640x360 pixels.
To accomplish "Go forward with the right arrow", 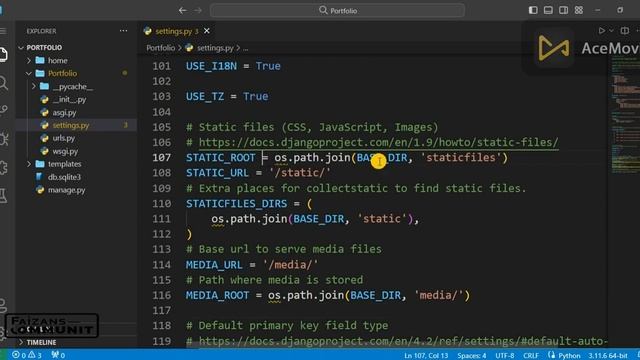I will pos(198,10).
